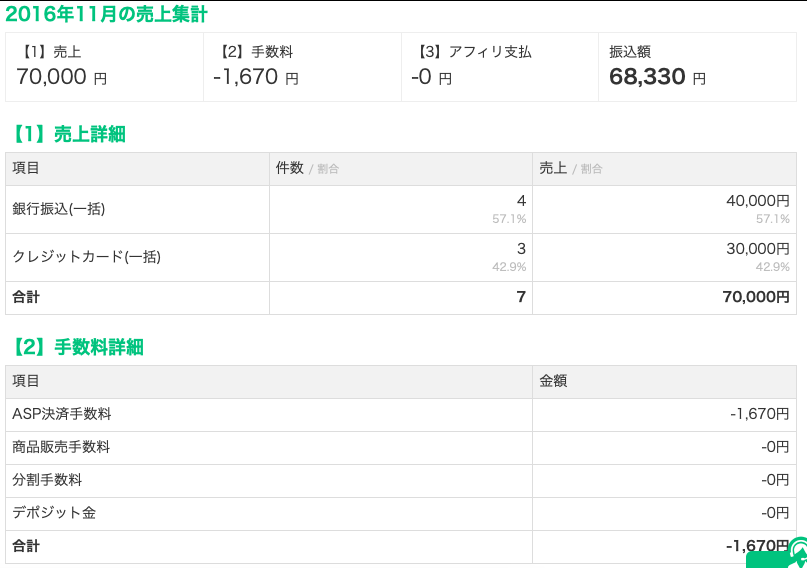The width and height of the screenshot is (807, 568).
Task: Click the 【1】売上詳細 section heading
Action: pyautogui.click(x=68, y=134)
